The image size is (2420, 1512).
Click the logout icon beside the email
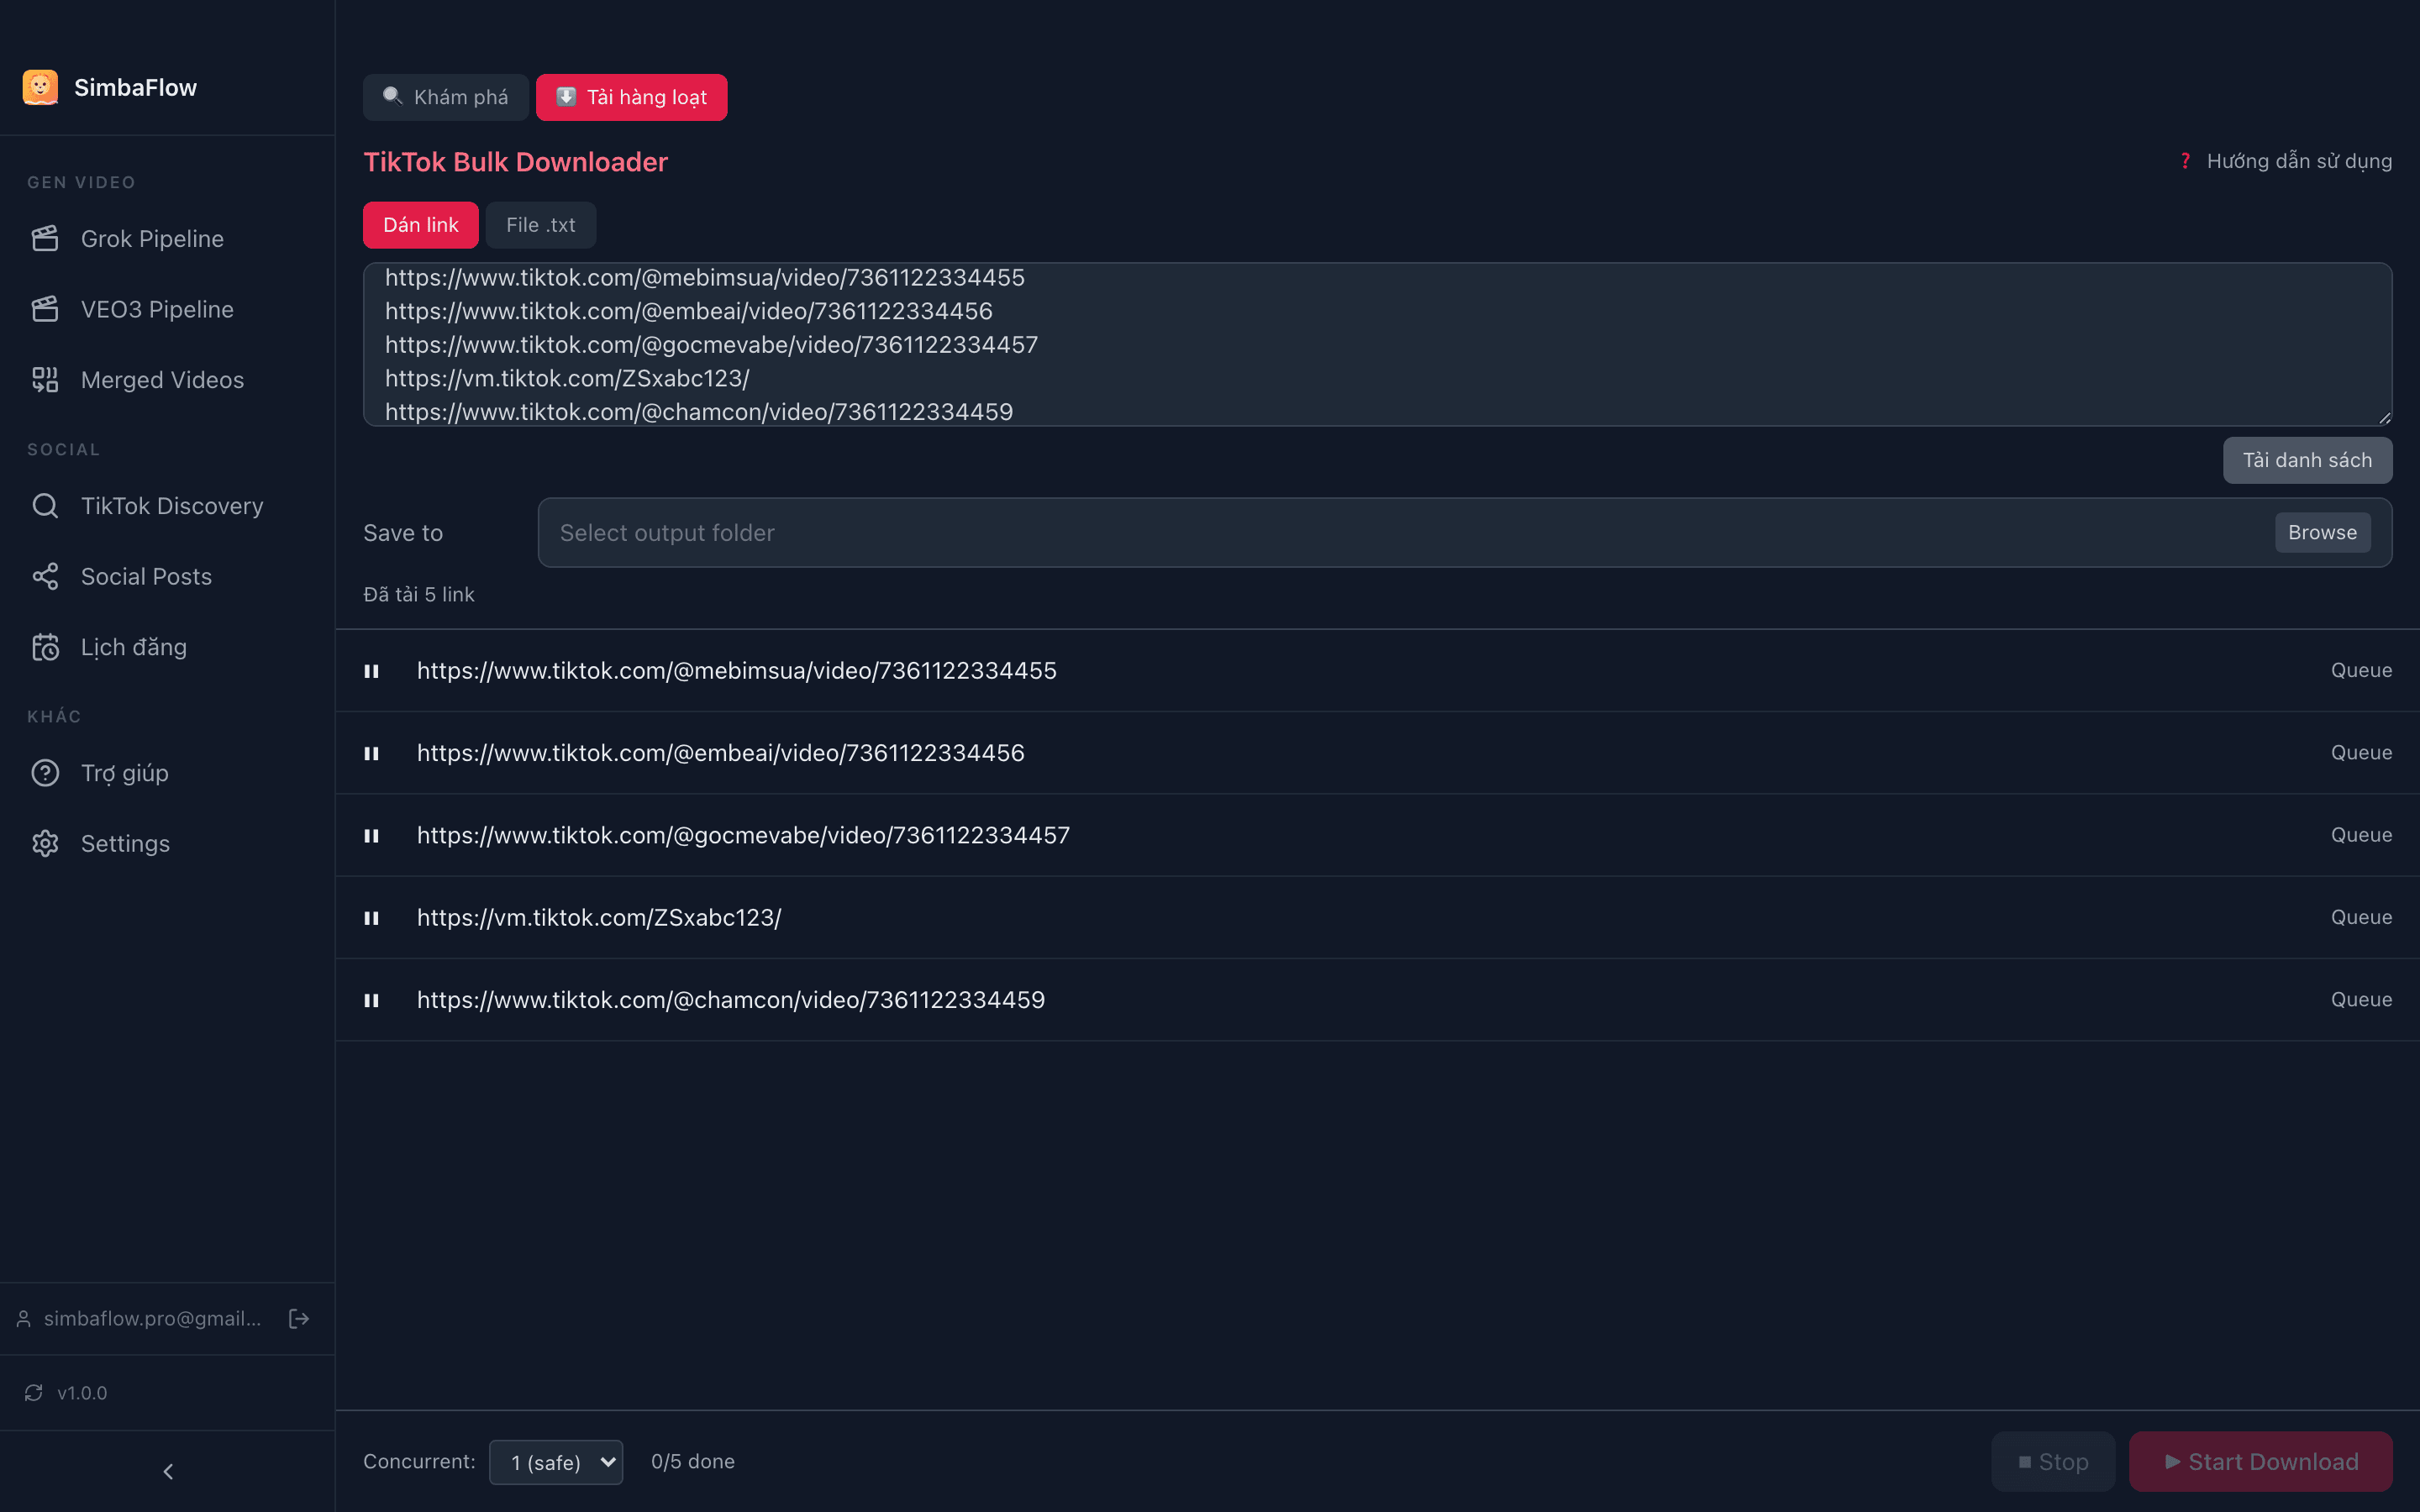click(298, 1318)
